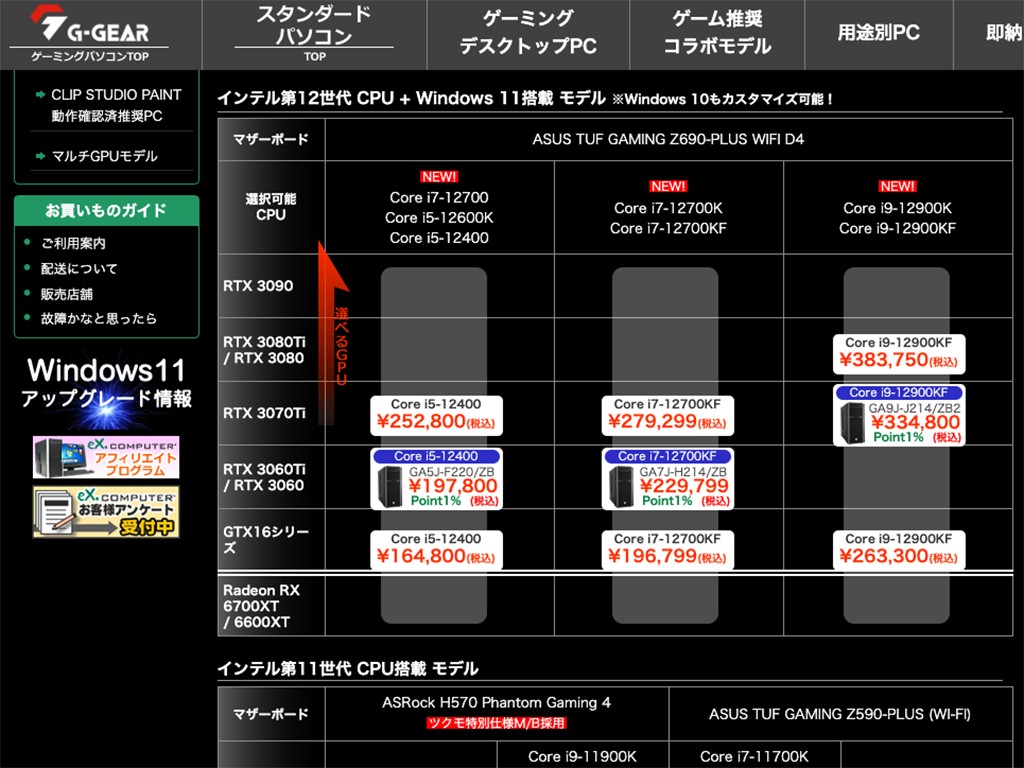Click NEW! badge above Core i9-12900K
Viewport: 1024px width, 768px height.
[897, 187]
